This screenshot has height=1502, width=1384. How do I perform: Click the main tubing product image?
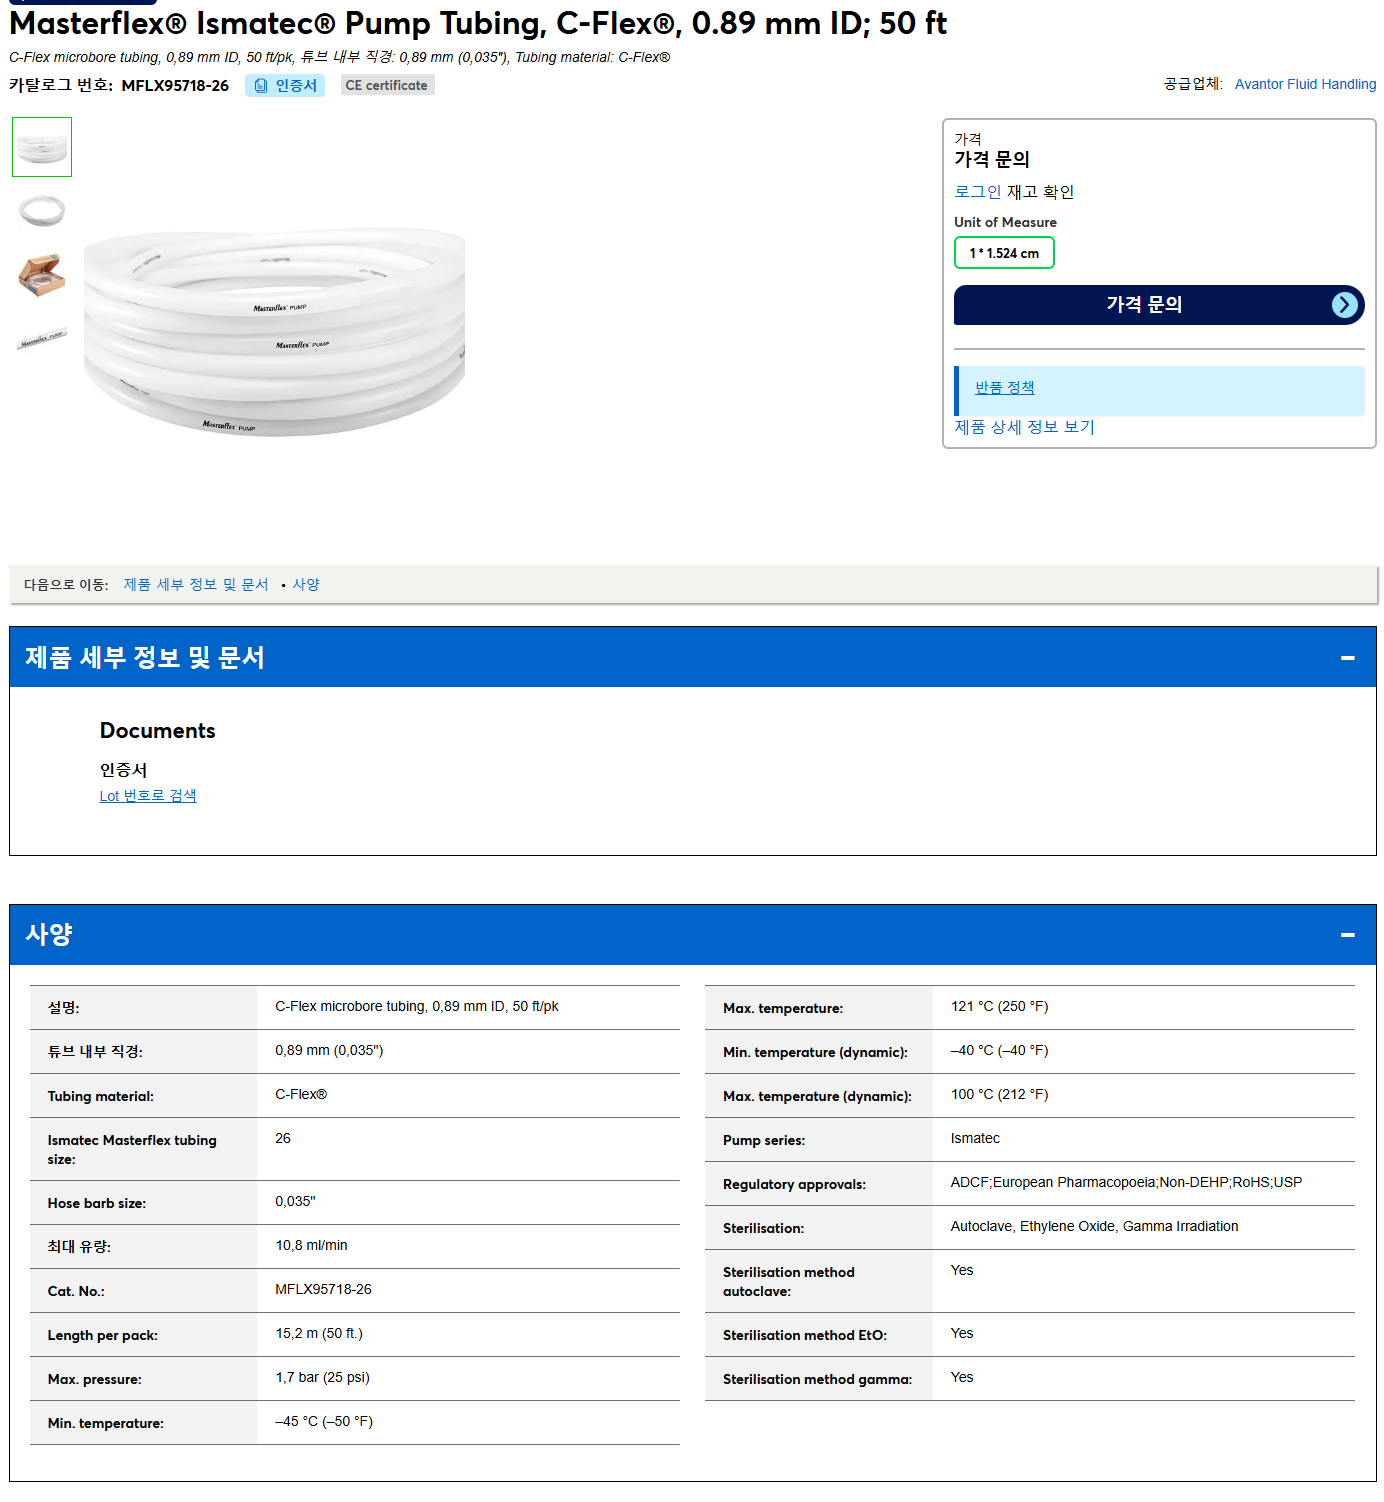274,332
